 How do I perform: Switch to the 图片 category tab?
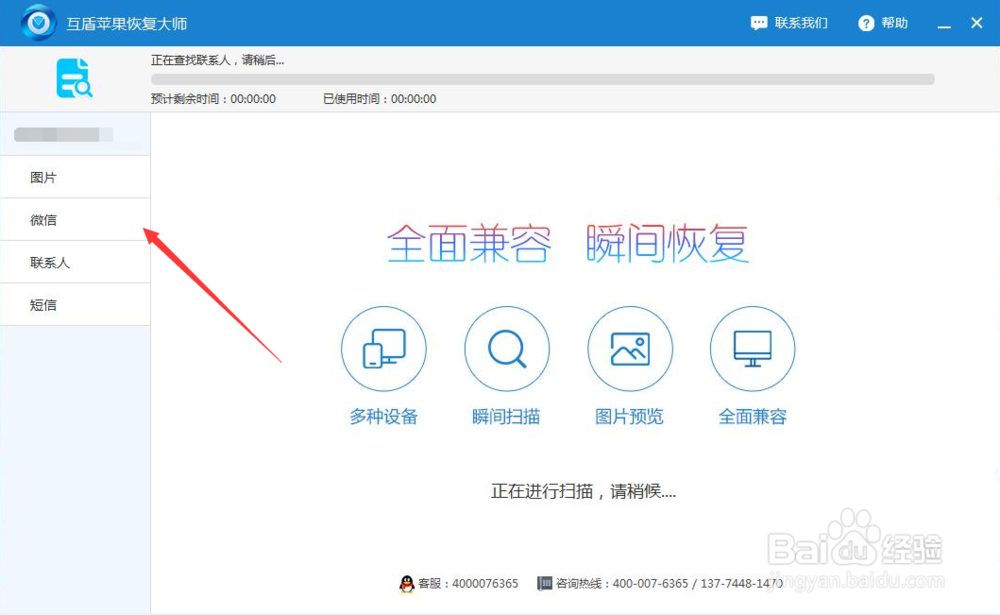coord(43,176)
